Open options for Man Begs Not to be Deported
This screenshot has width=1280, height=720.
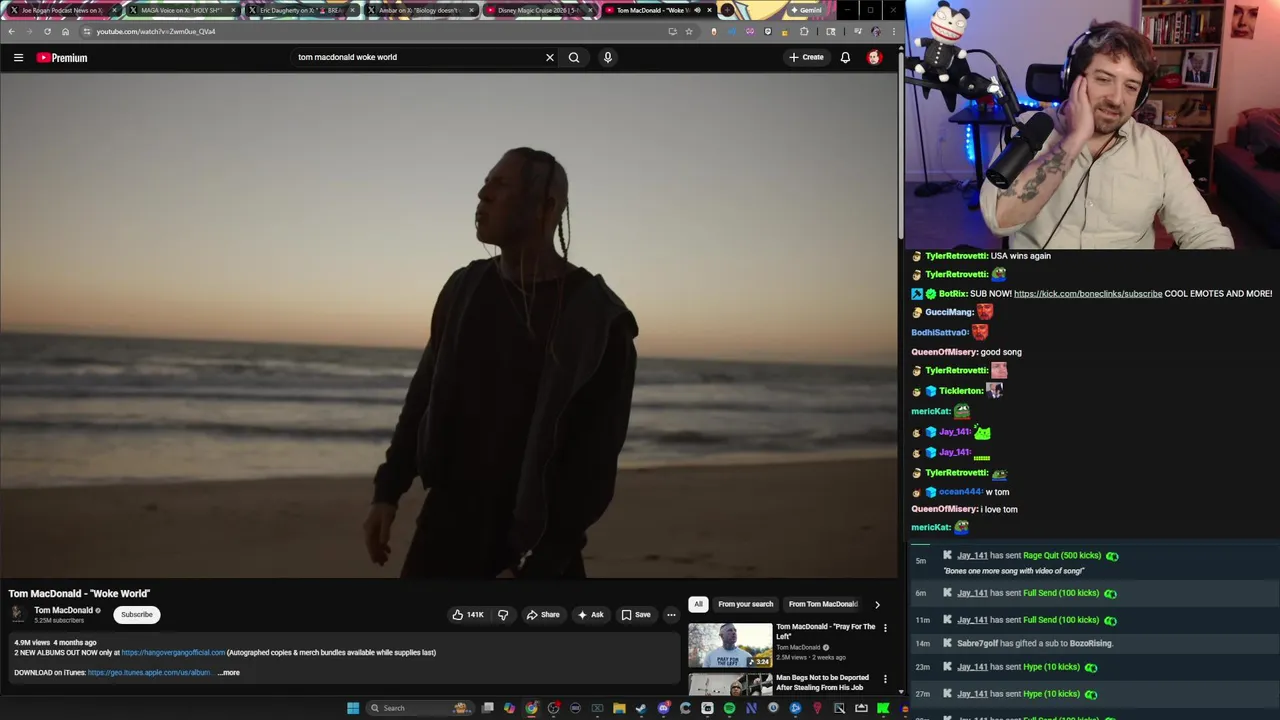(885, 679)
